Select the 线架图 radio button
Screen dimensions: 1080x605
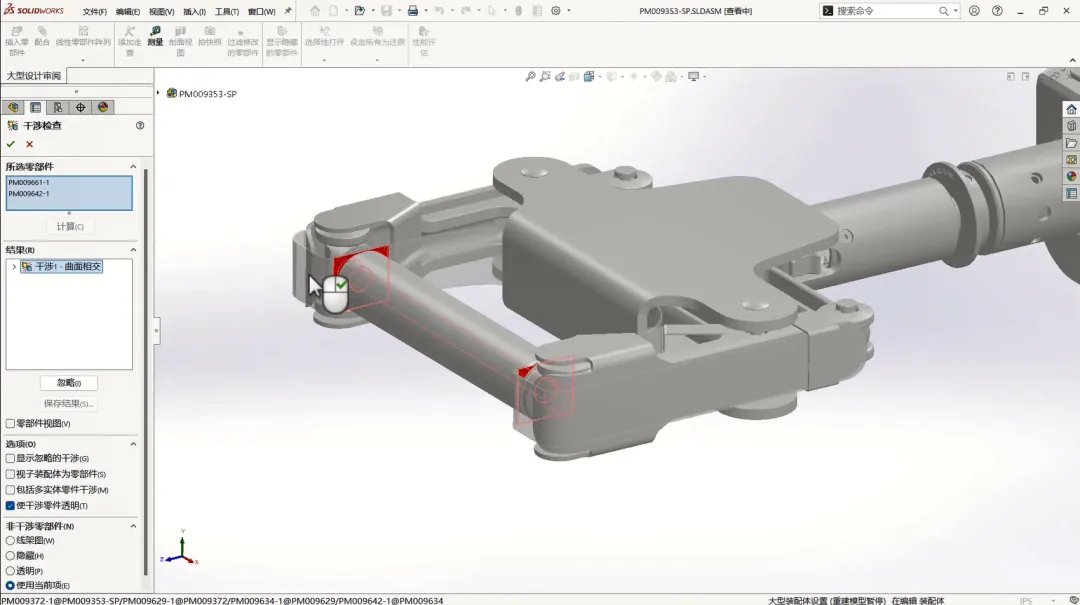pos(10,541)
